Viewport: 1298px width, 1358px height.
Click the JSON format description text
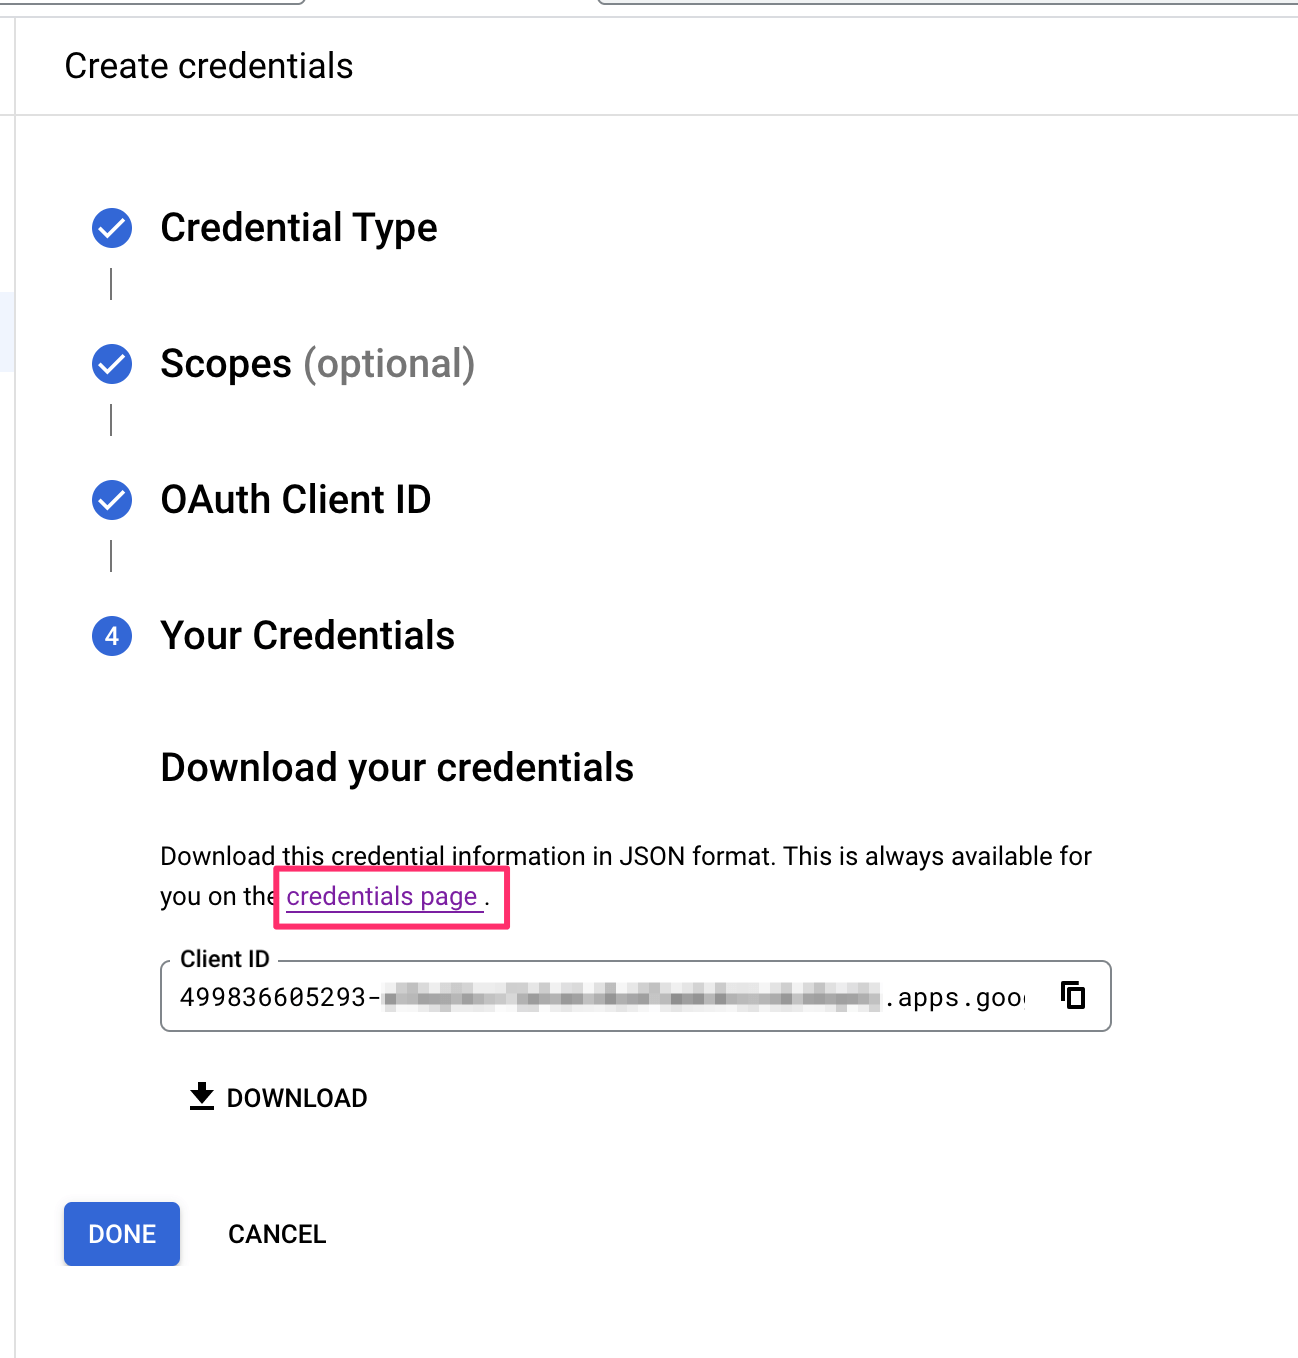coord(625,857)
